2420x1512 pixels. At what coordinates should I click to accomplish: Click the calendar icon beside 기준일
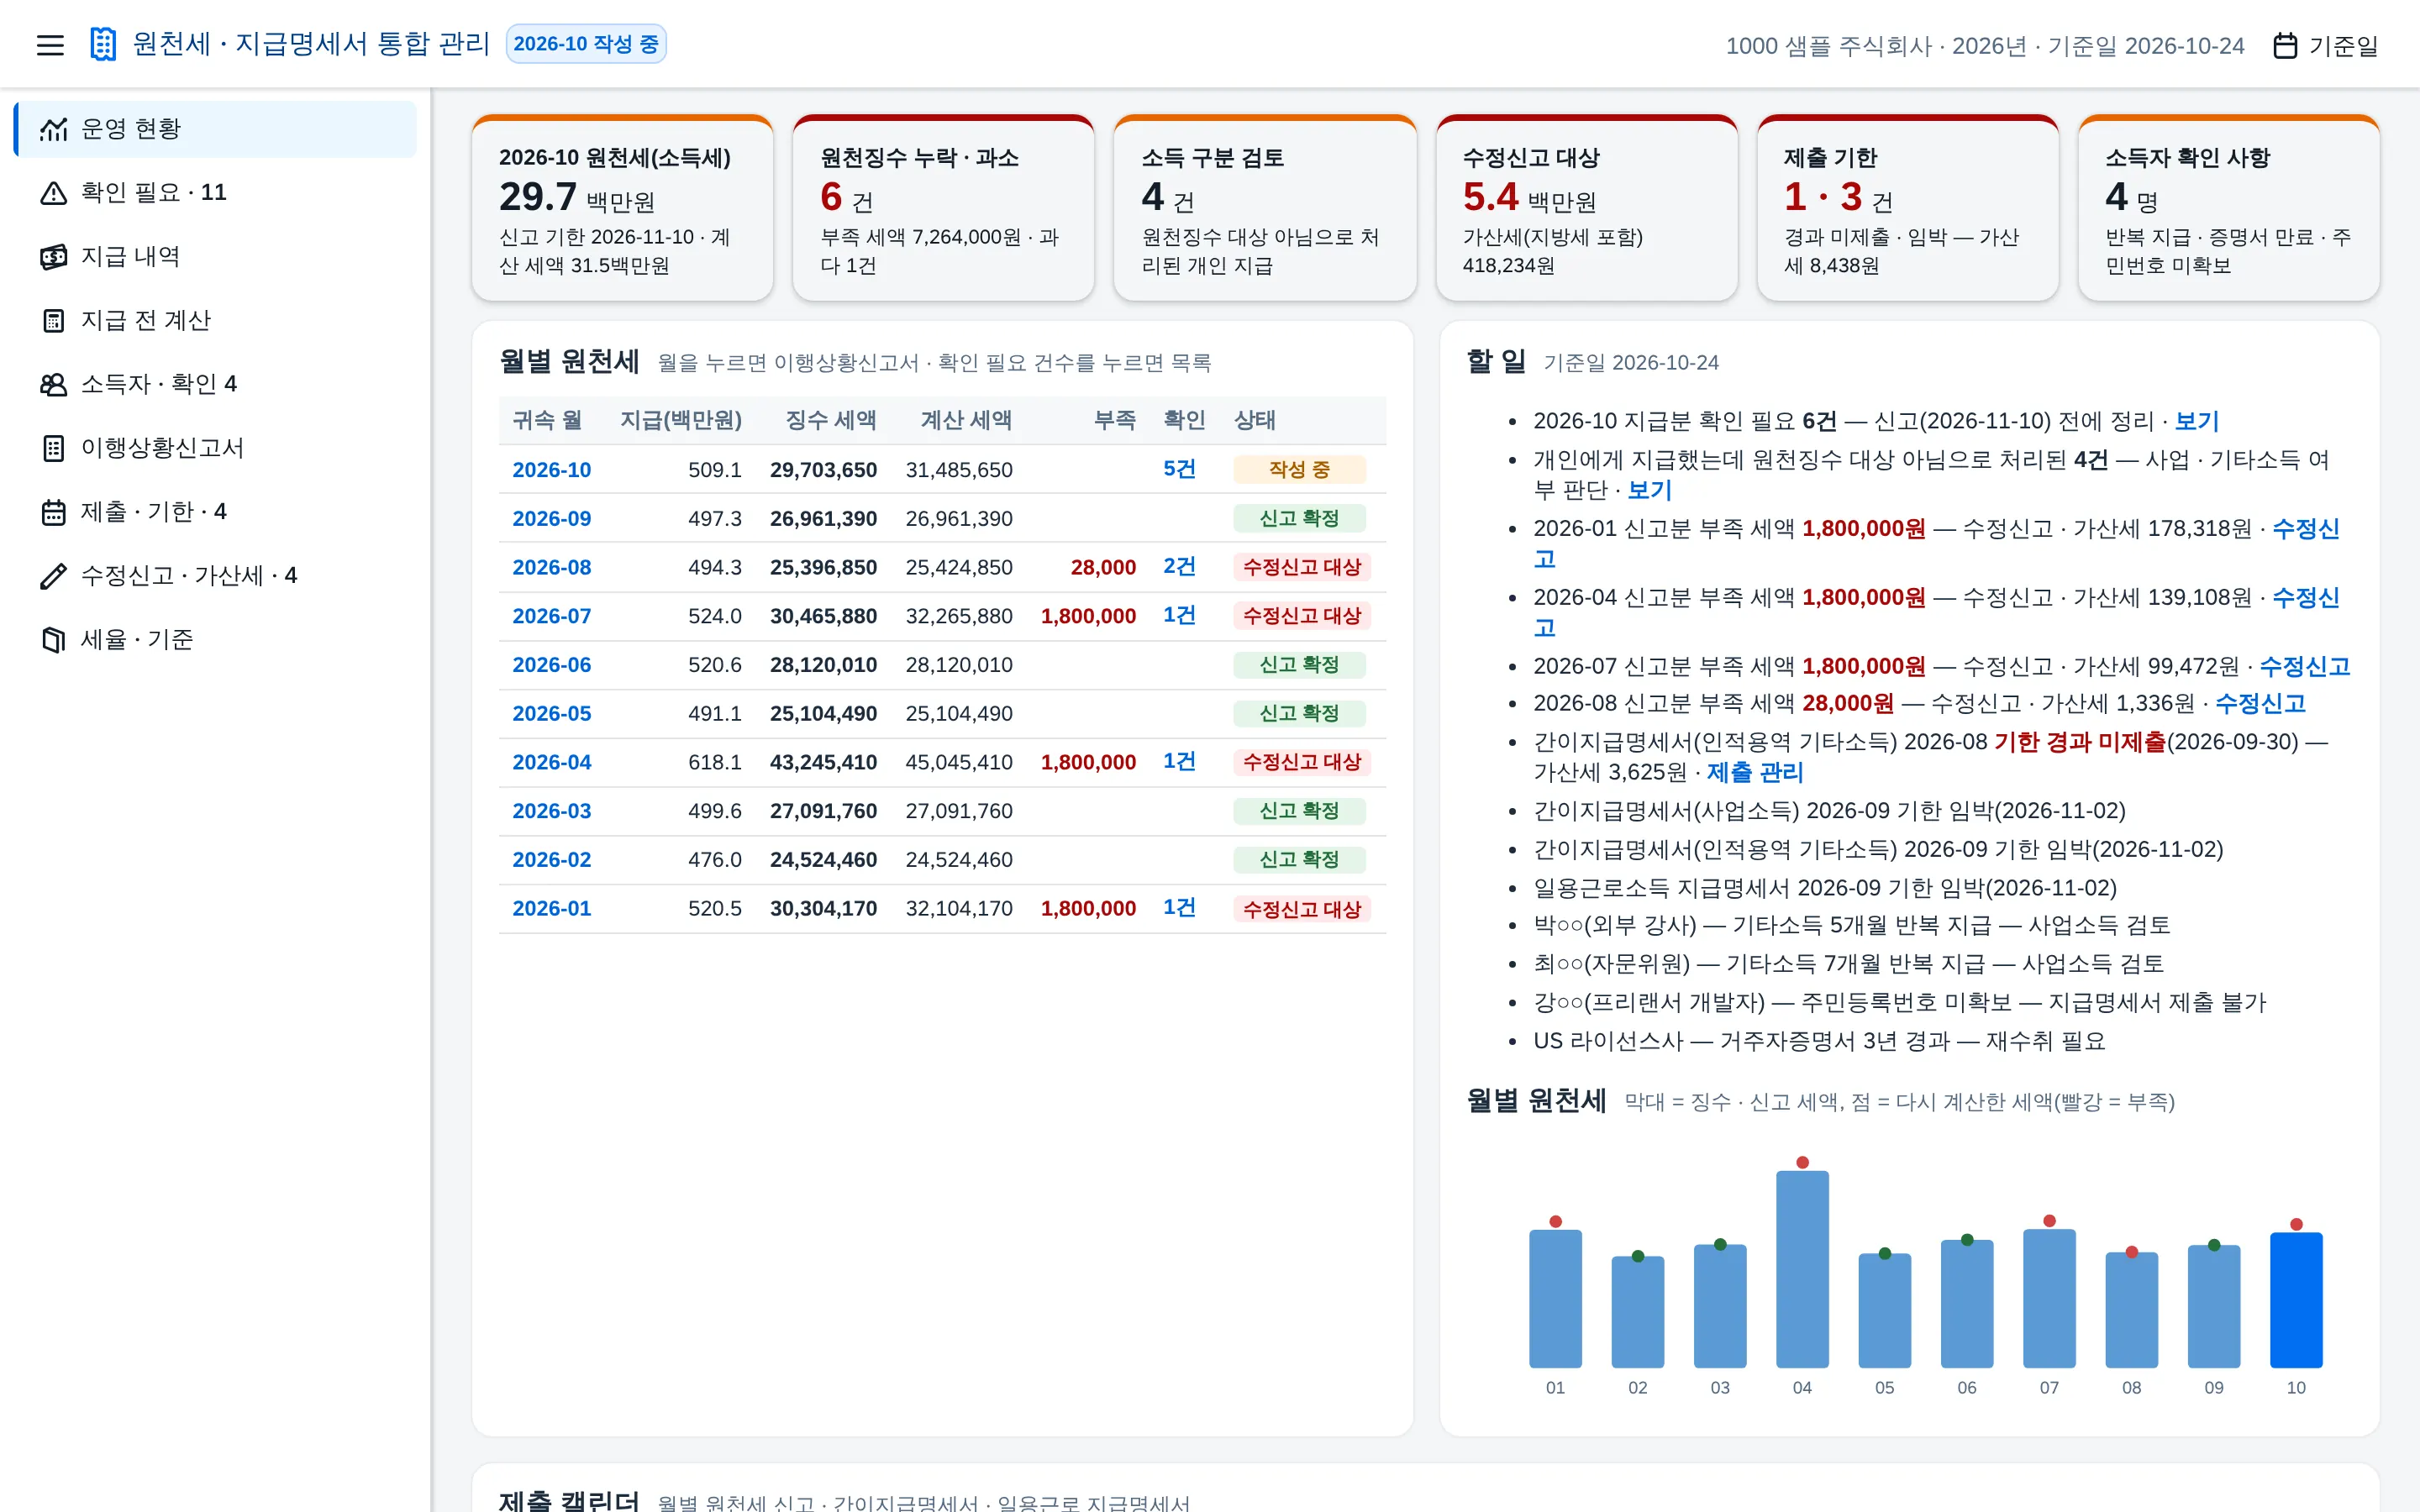2285,46
